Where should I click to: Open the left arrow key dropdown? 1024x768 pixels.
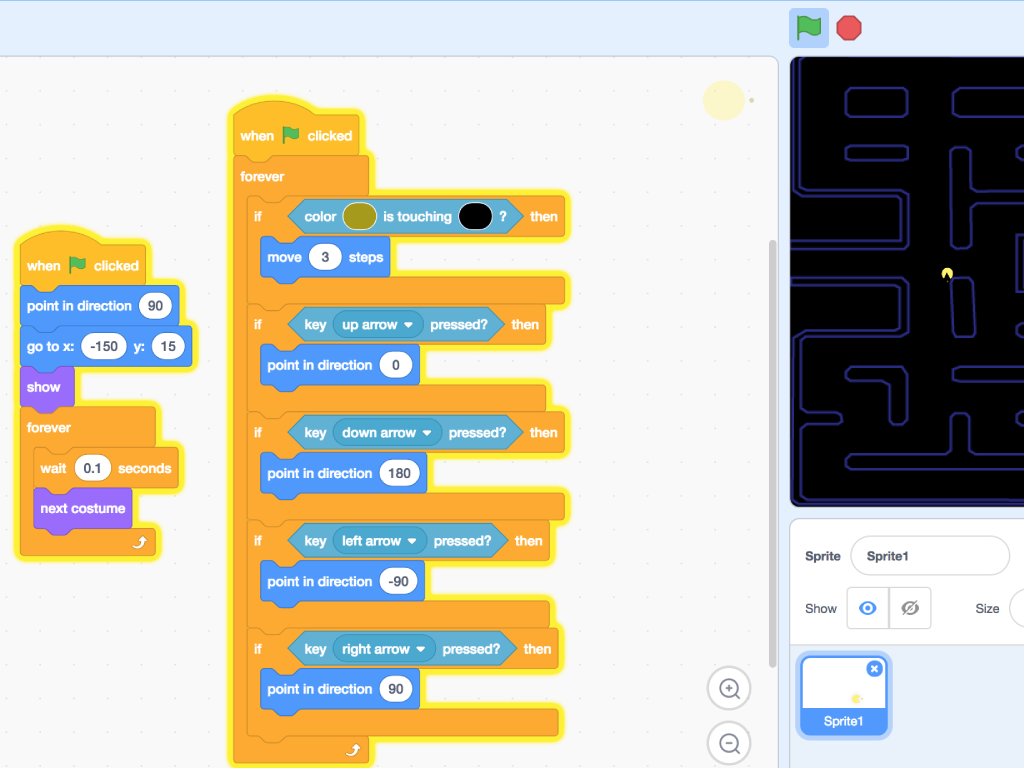(x=379, y=541)
